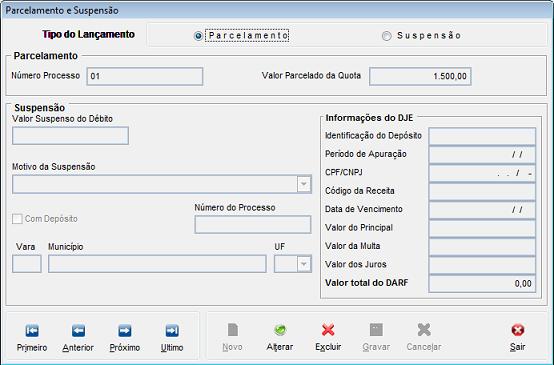Click the Valor total do DARF field
This screenshot has width=554, height=365.
tap(482, 283)
